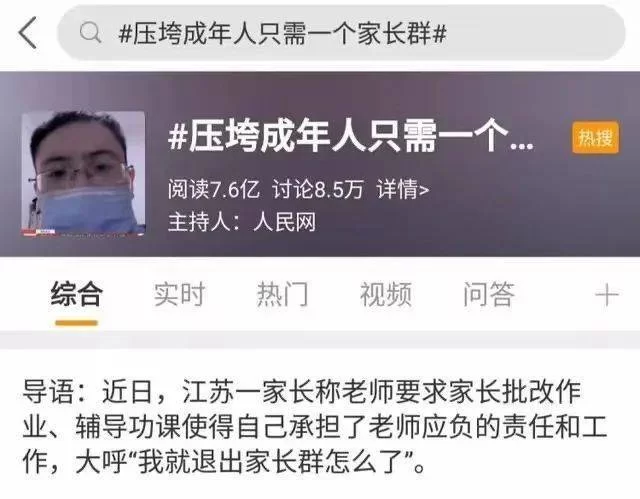640x499 pixels.
Task: Click the 阅读7.6亿 read count
Action: click(213, 189)
